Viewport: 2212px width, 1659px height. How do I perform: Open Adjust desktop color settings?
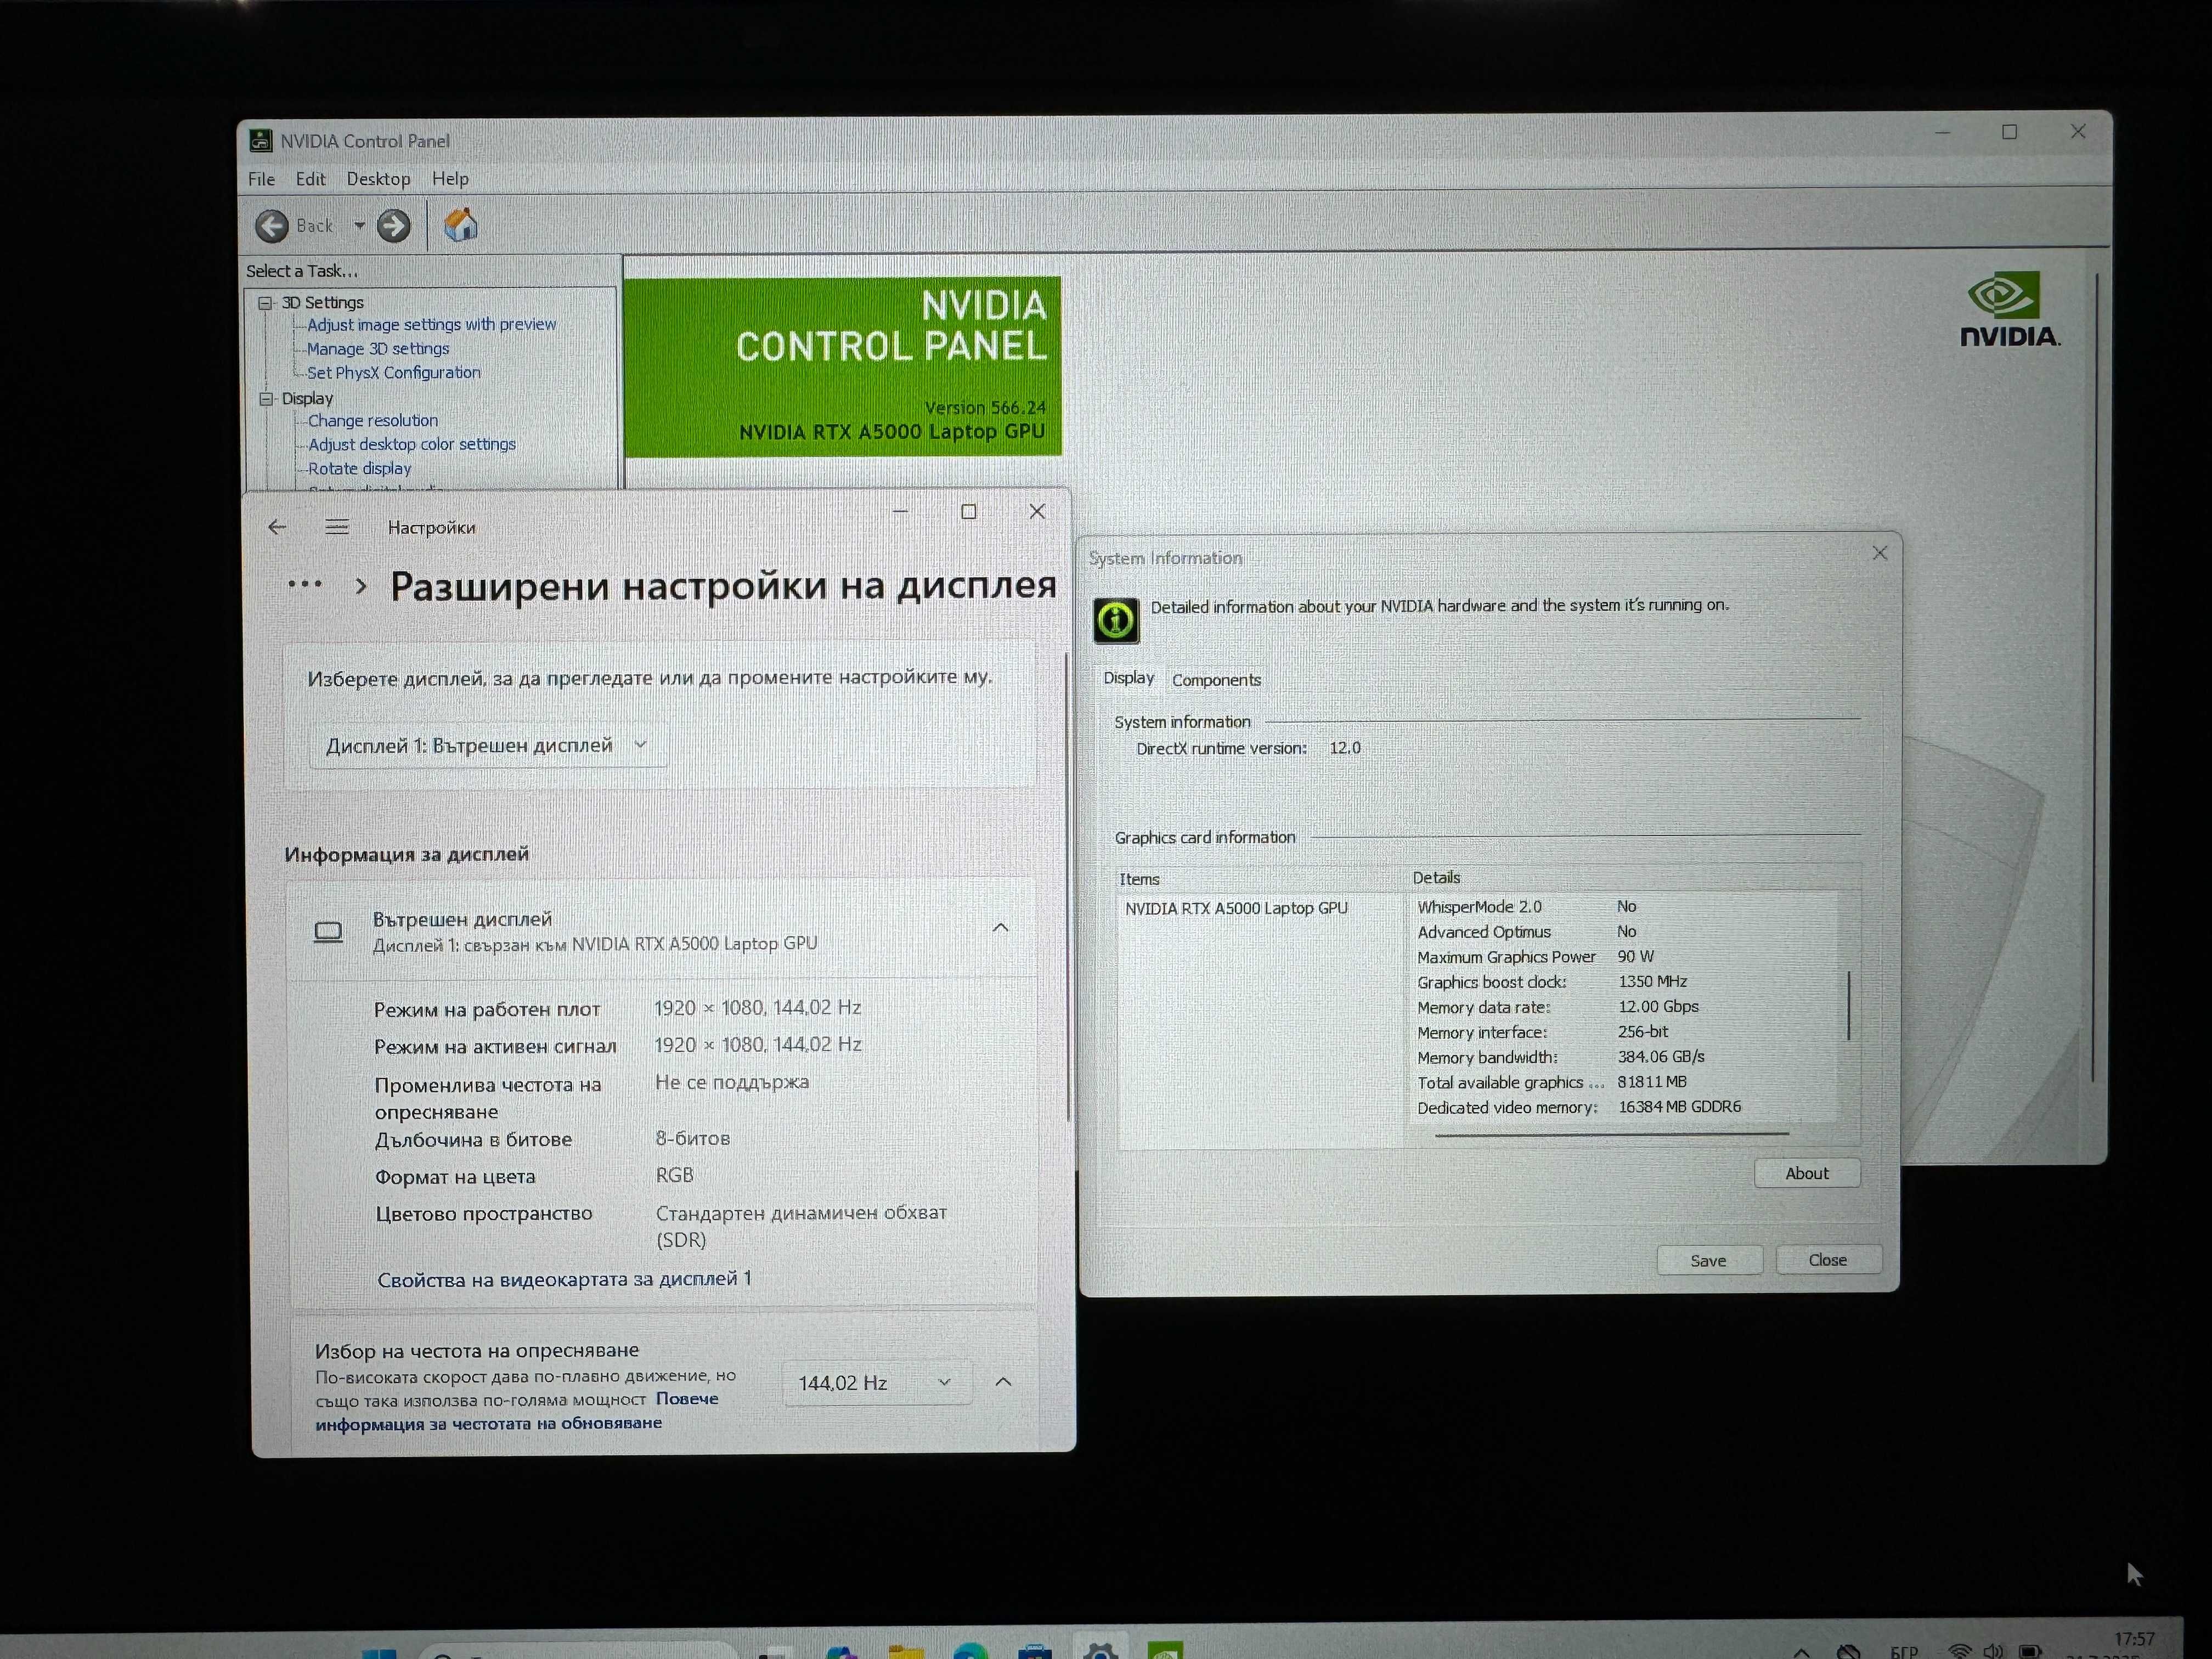click(412, 444)
